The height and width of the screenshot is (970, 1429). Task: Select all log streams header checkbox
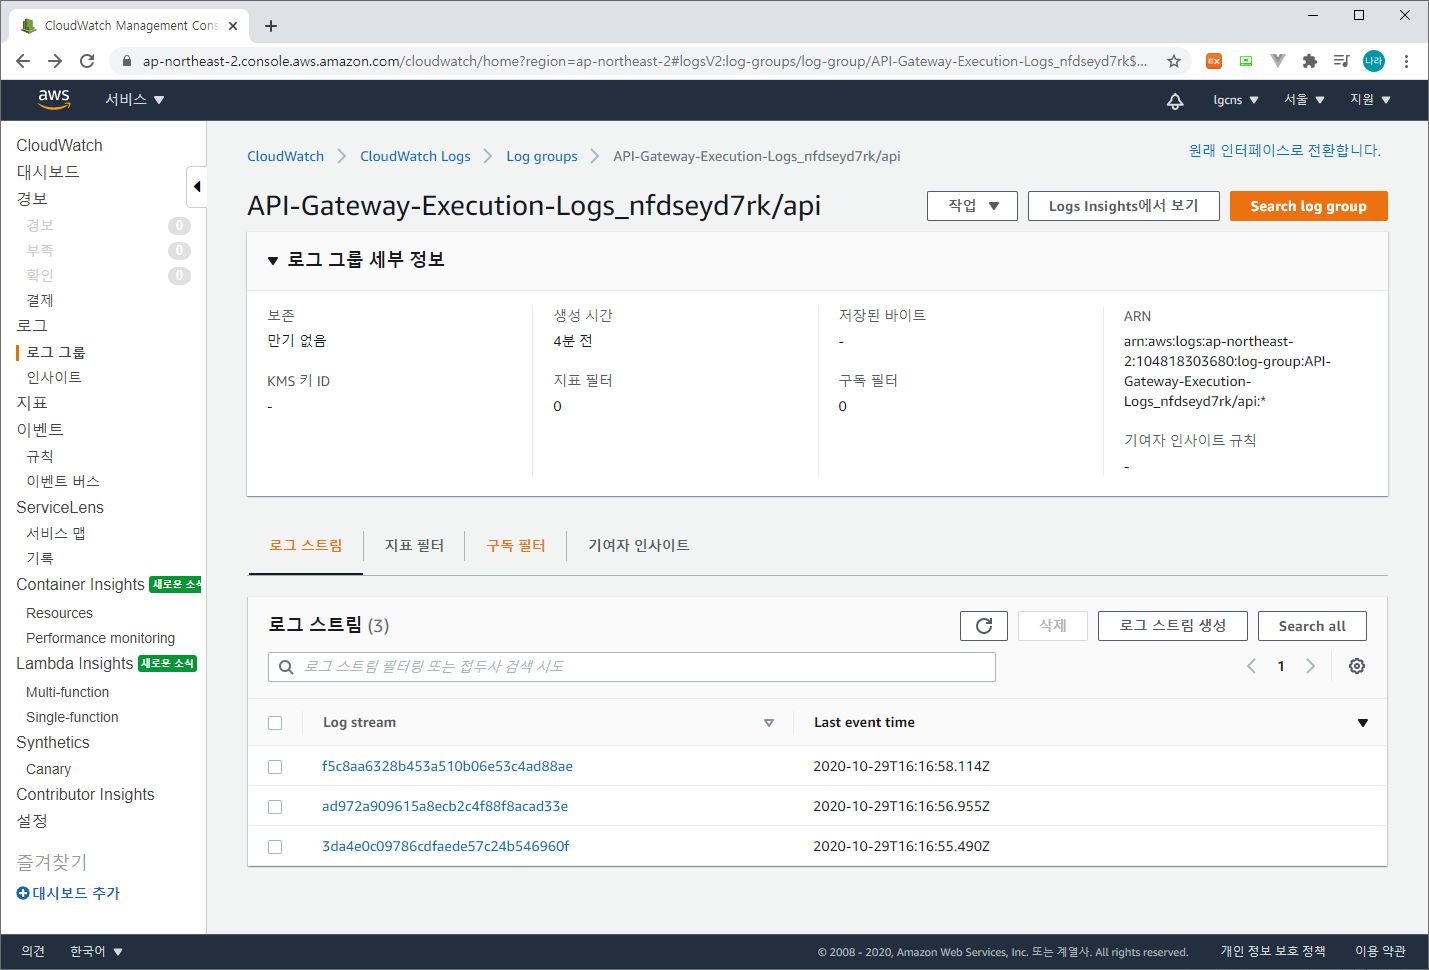click(x=275, y=723)
